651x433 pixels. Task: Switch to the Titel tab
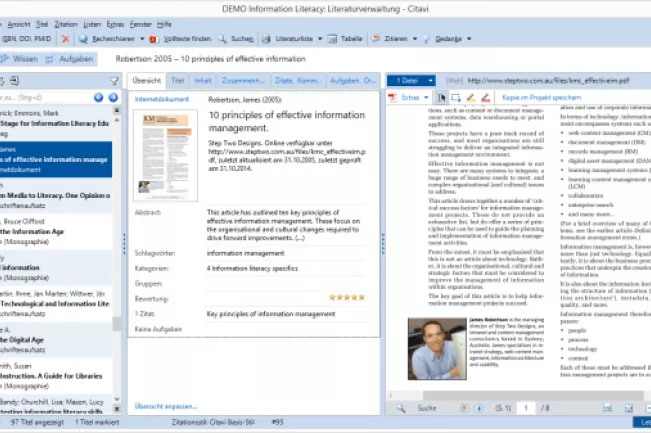pyautogui.click(x=178, y=81)
